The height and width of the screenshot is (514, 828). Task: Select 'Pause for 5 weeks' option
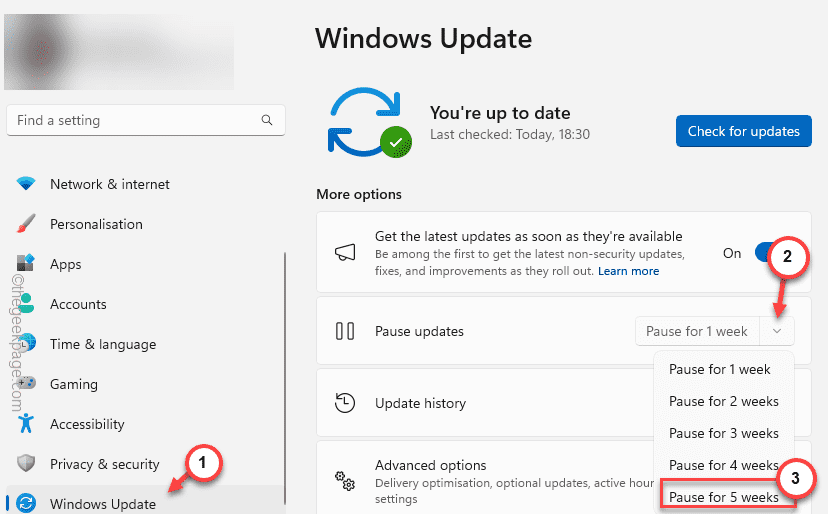point(724,497)
